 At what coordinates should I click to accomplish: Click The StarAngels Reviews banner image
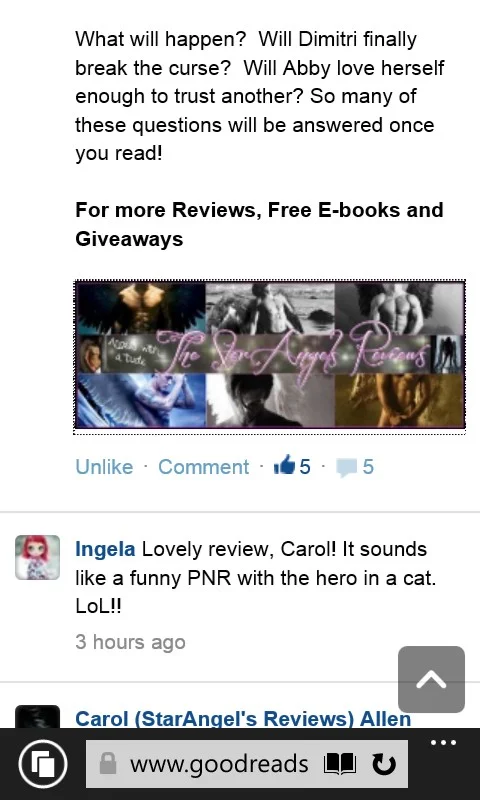(x=270, y=354)
